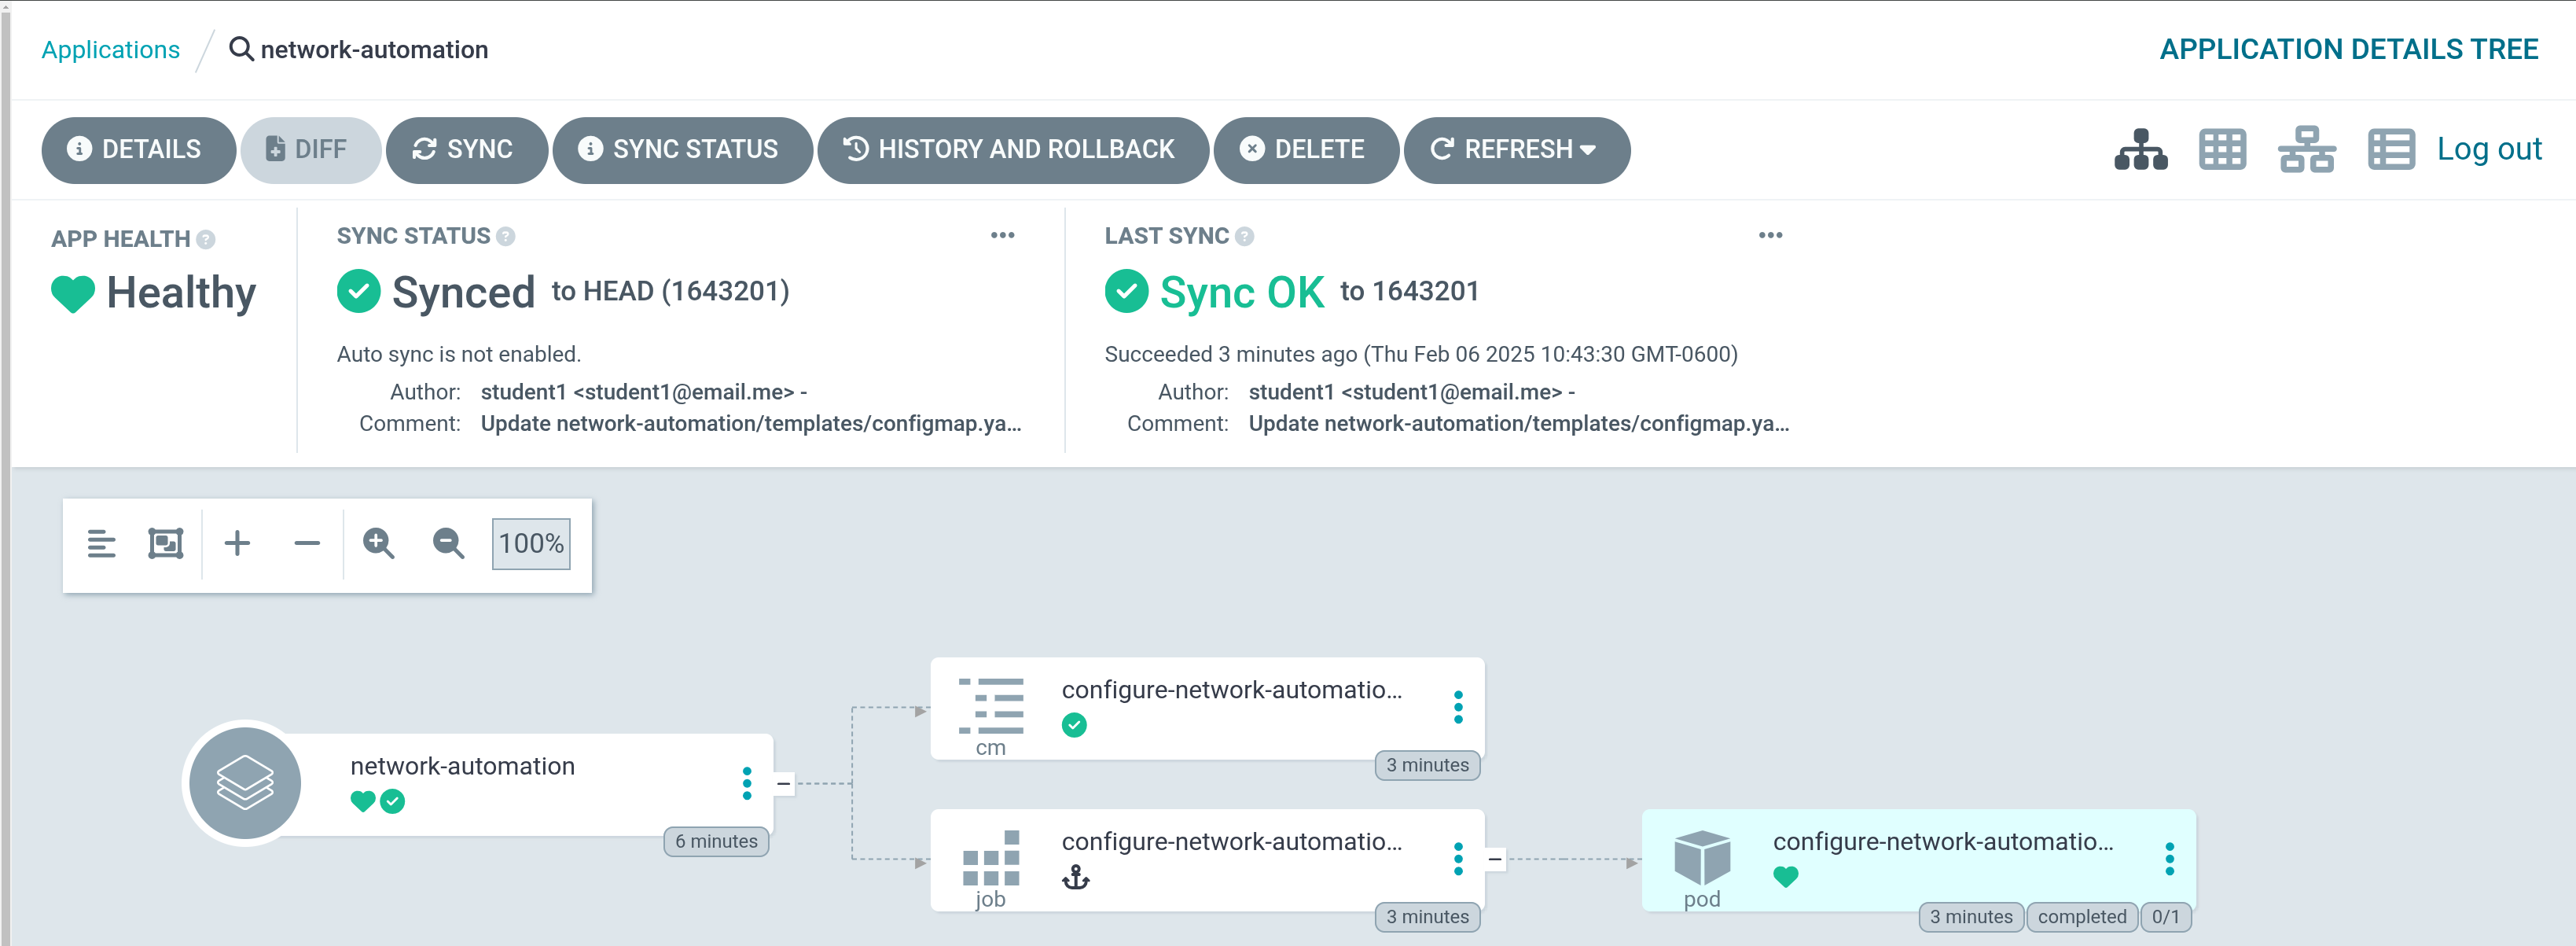Collapse the job node's child pod
2576x946 pixels.
[1494, 859]
